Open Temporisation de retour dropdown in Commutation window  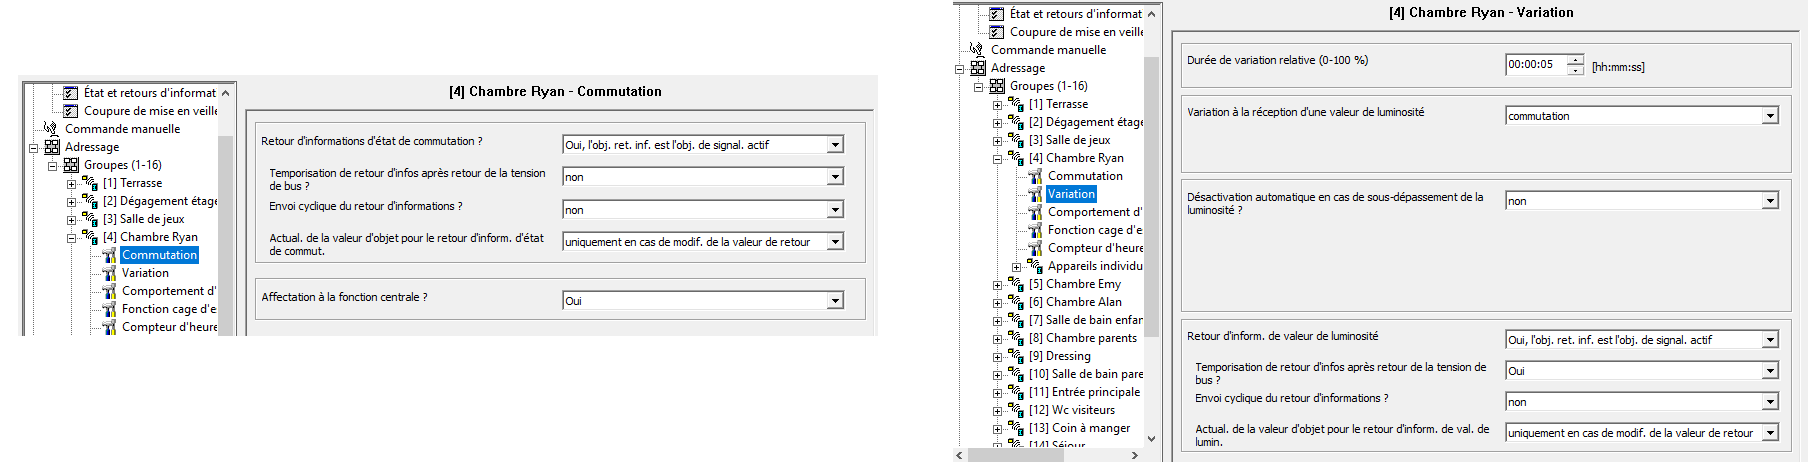pyautogui.click(x=835, y=177)
